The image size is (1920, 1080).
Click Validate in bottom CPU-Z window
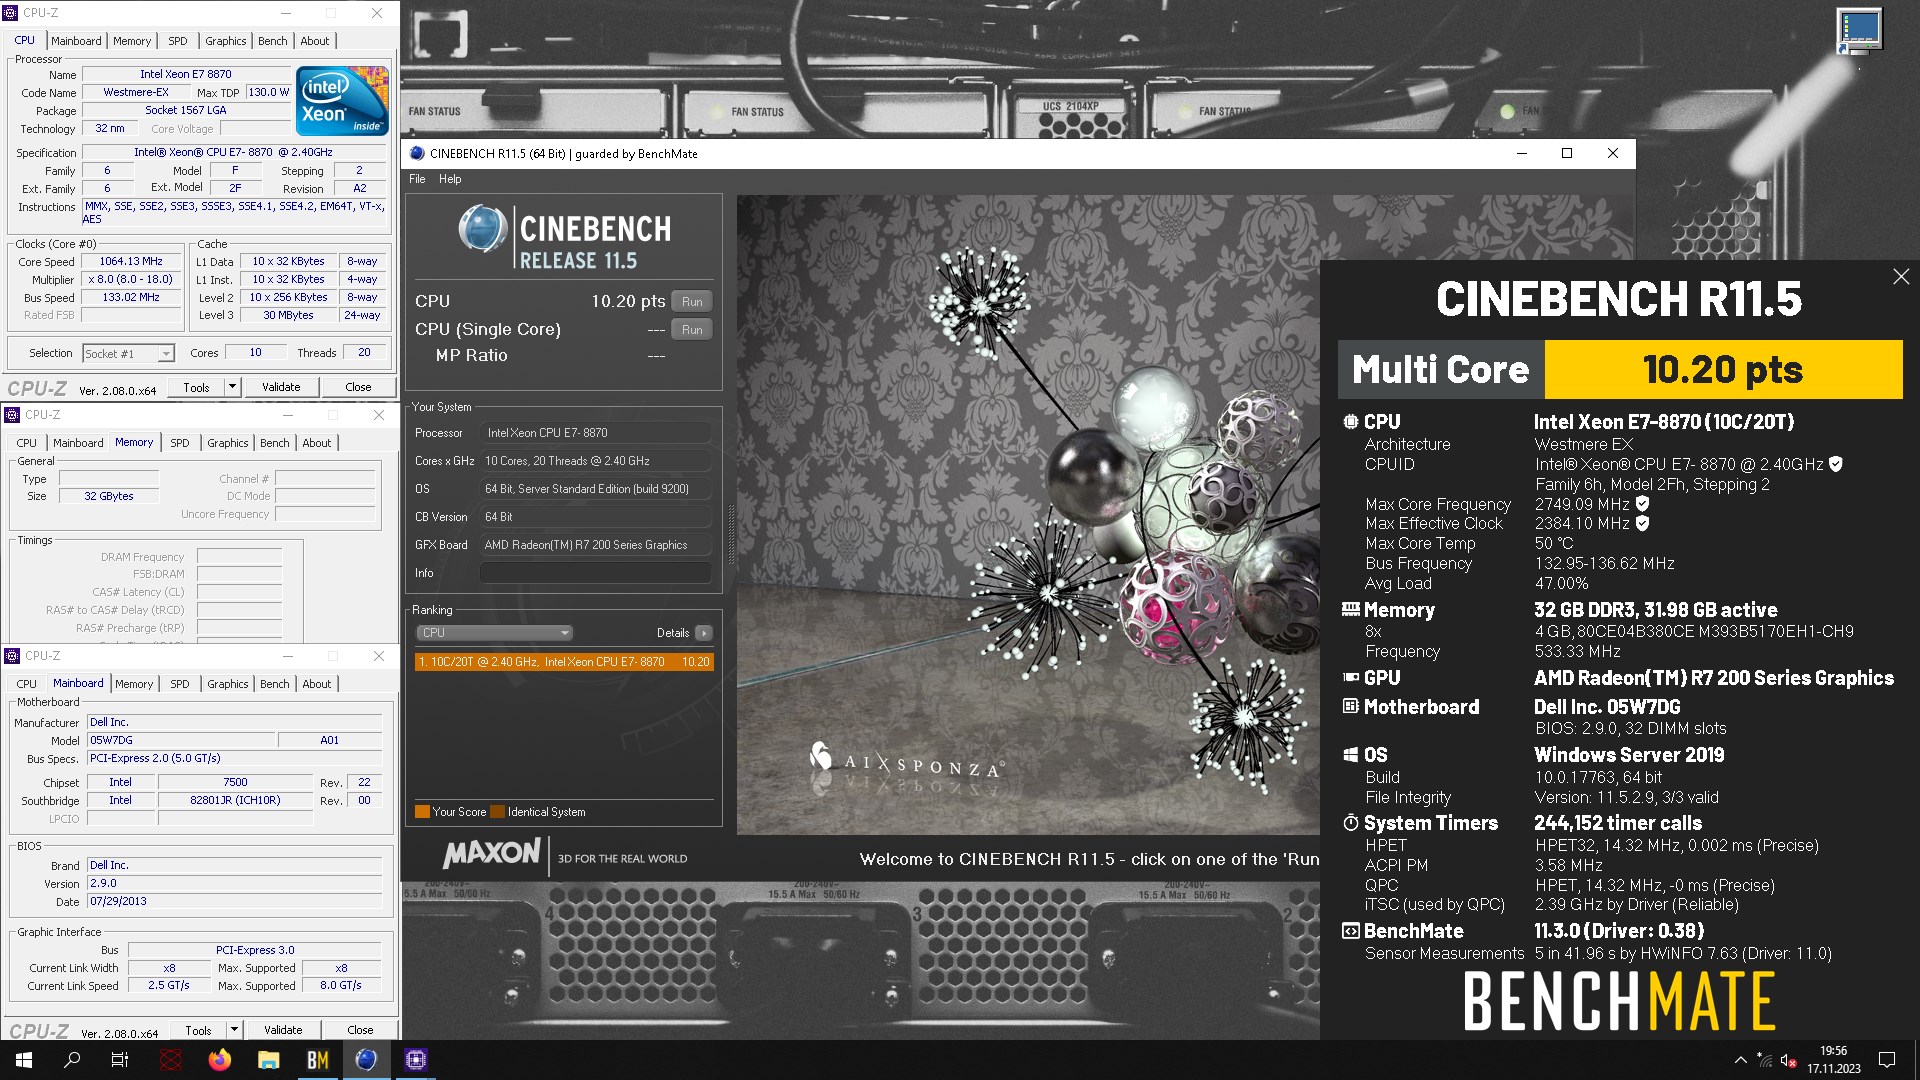point(283,1030)
